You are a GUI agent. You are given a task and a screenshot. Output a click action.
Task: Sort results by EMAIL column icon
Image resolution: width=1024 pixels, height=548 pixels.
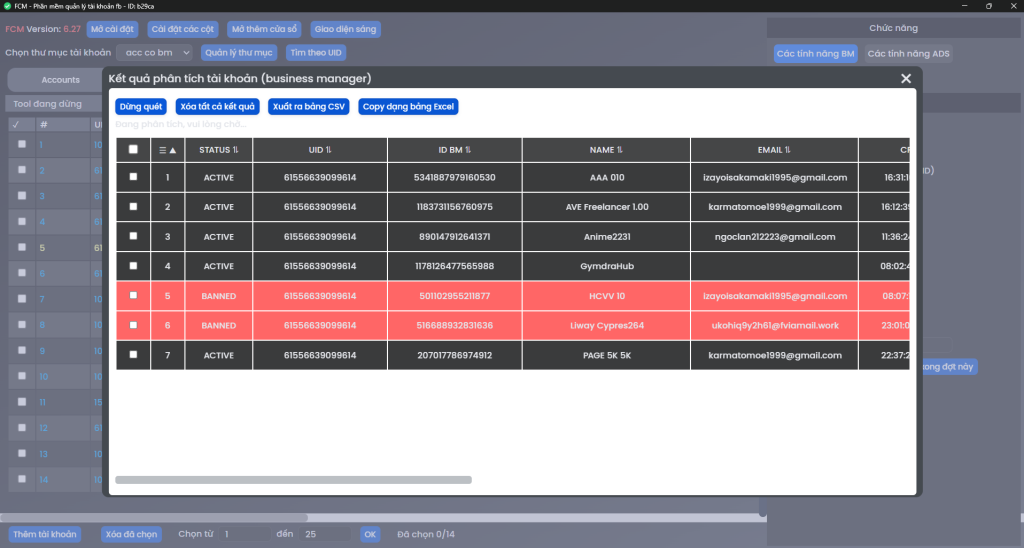click(x=788, y=150)
